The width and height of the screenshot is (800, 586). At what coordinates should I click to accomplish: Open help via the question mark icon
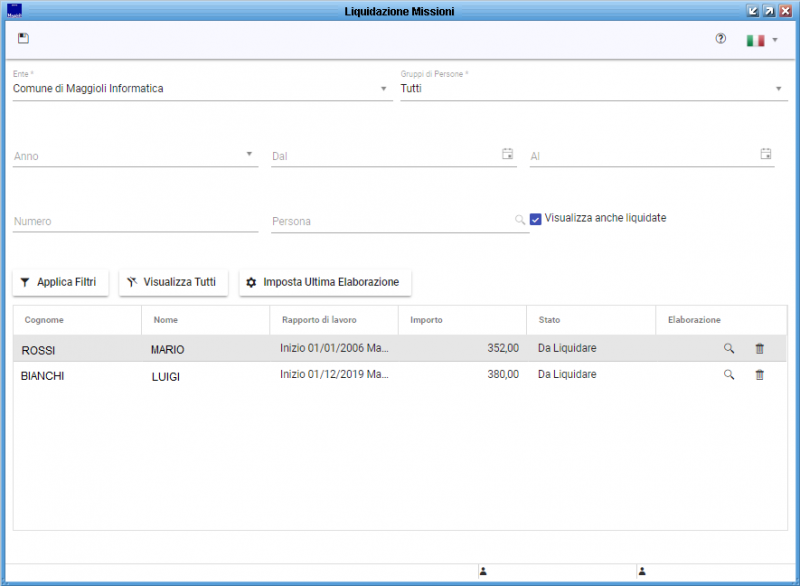pyautogui.click(x=720, y=39)
